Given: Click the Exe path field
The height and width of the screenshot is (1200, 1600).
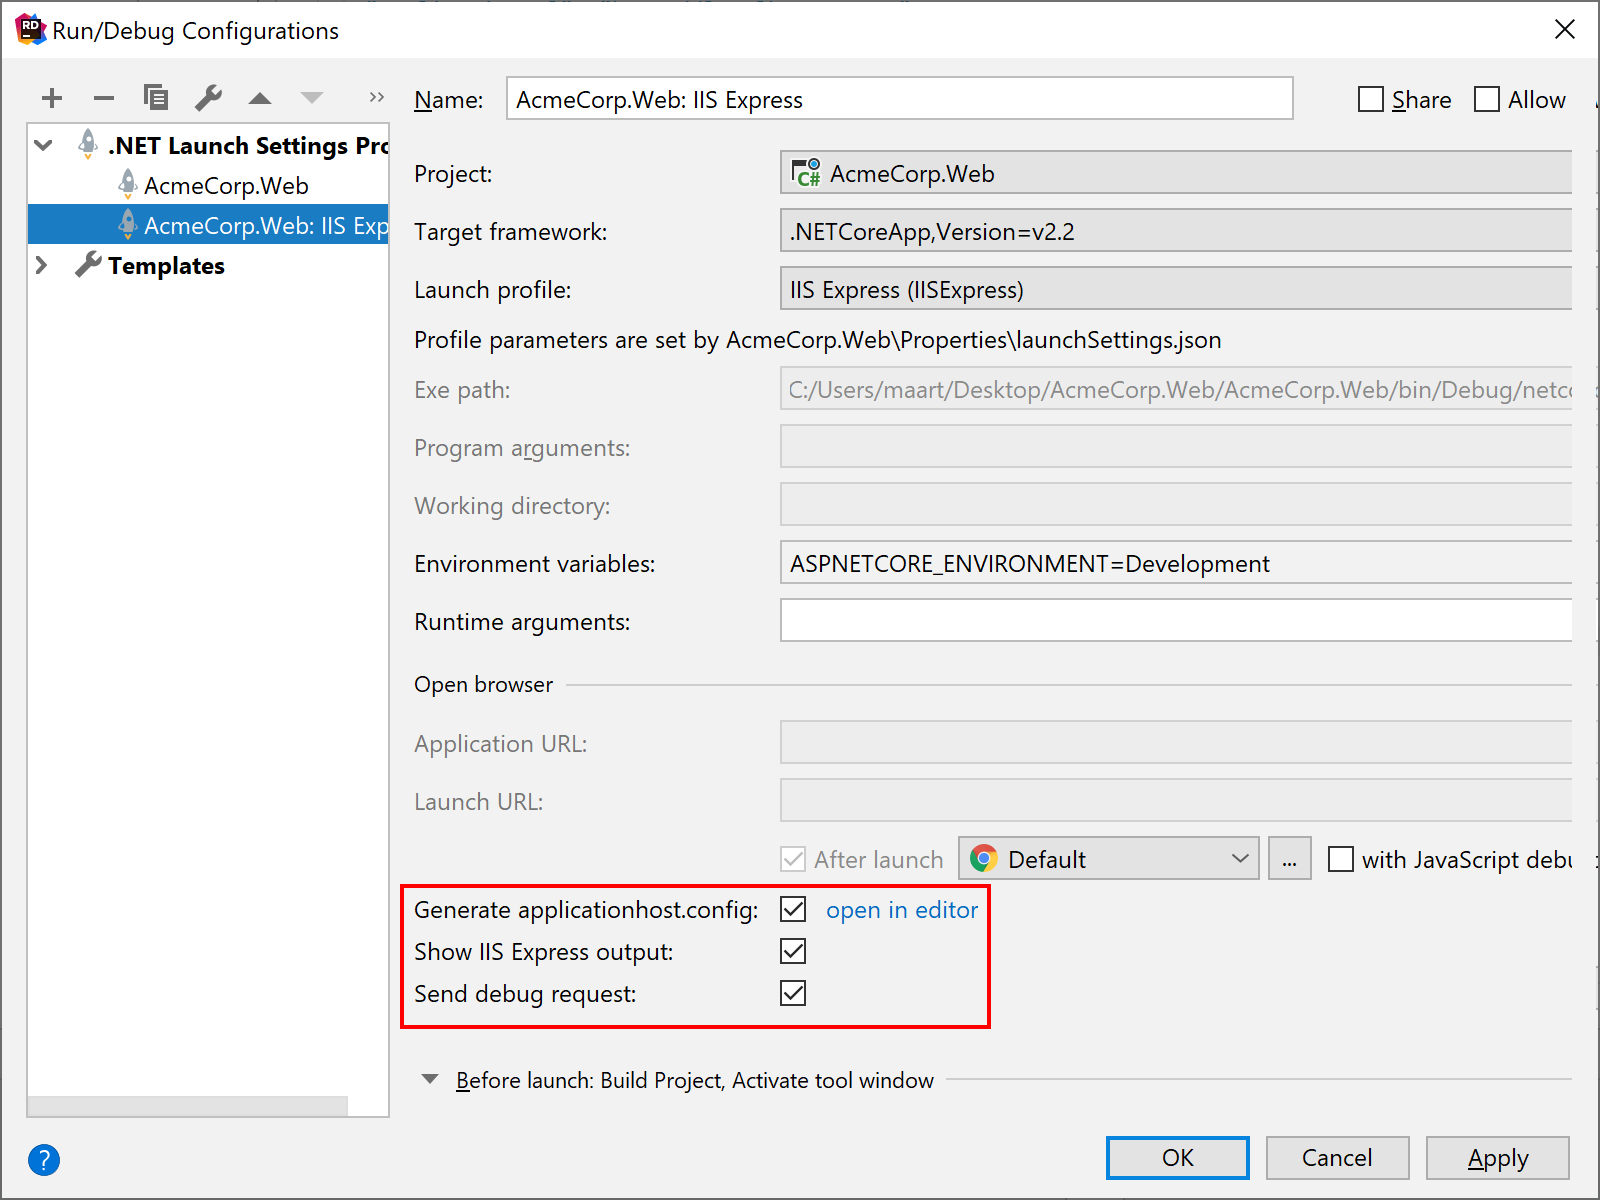Looking at the screenshot, I should point(1176,389).
